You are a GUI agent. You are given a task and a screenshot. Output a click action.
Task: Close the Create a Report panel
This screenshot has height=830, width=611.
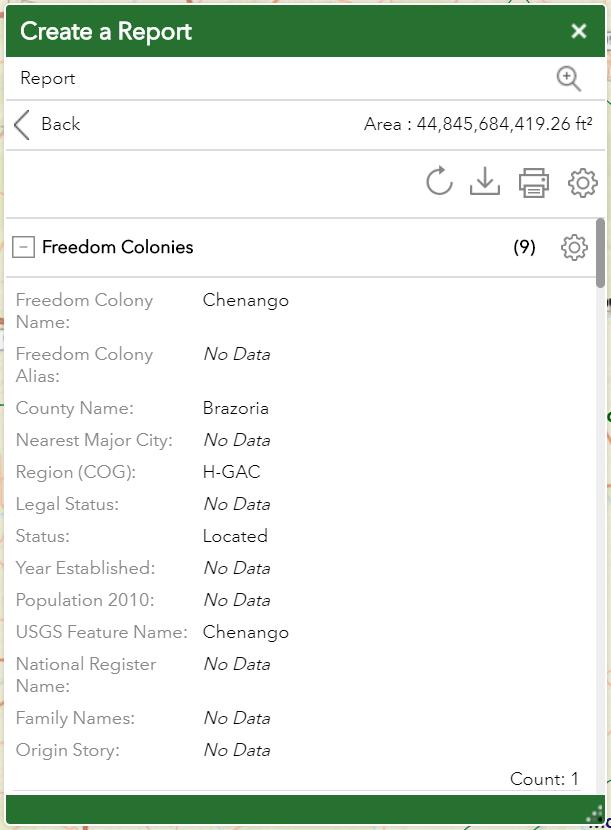(578, 31)
